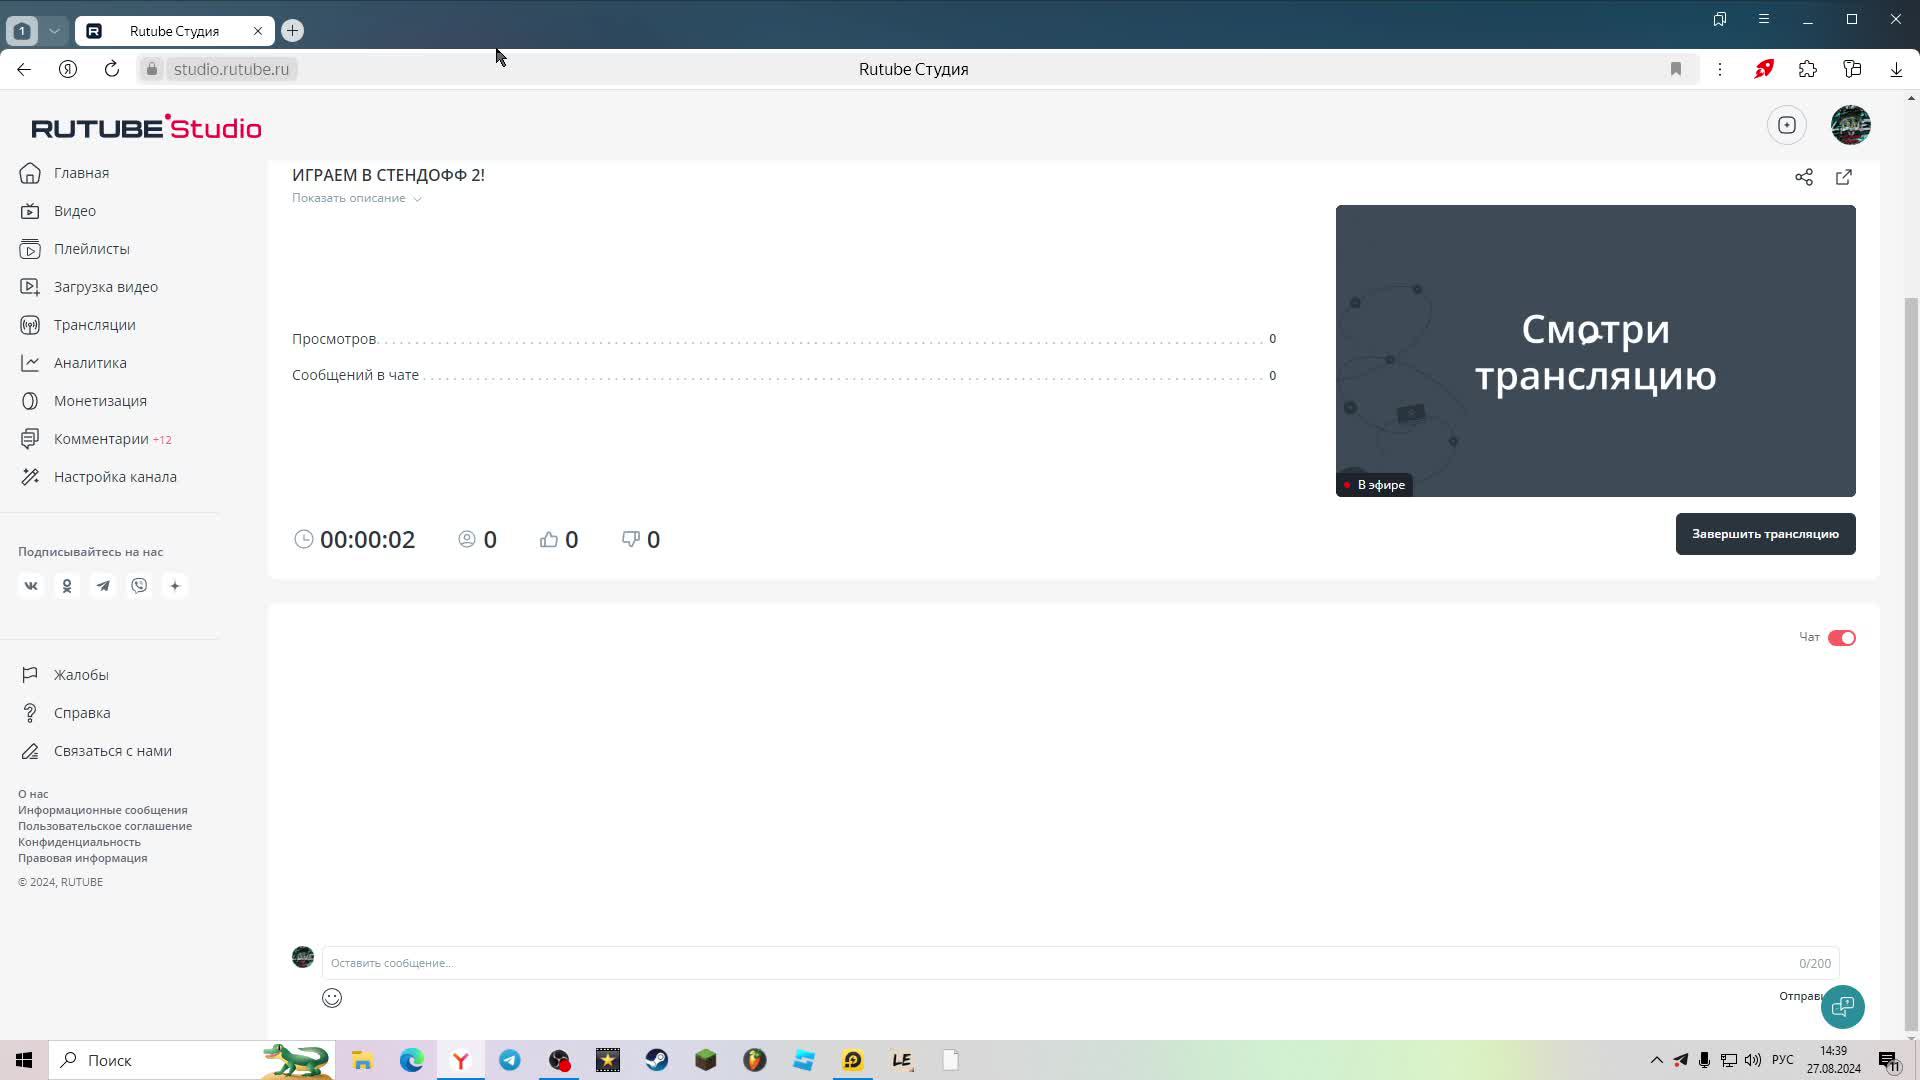Viewport: 1920px width, 1080px height.
Task: Open the tab group dropdown arrow
Action: coord(55,31)
